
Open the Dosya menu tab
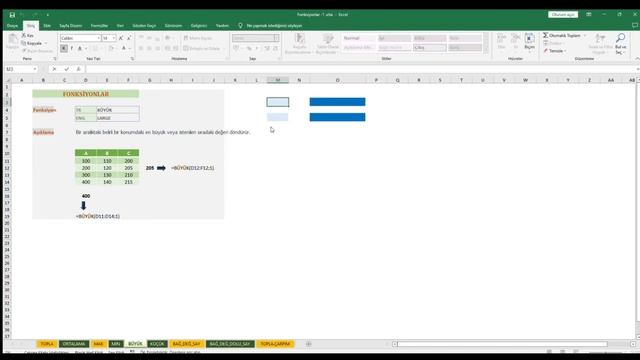tap(12, 26)
